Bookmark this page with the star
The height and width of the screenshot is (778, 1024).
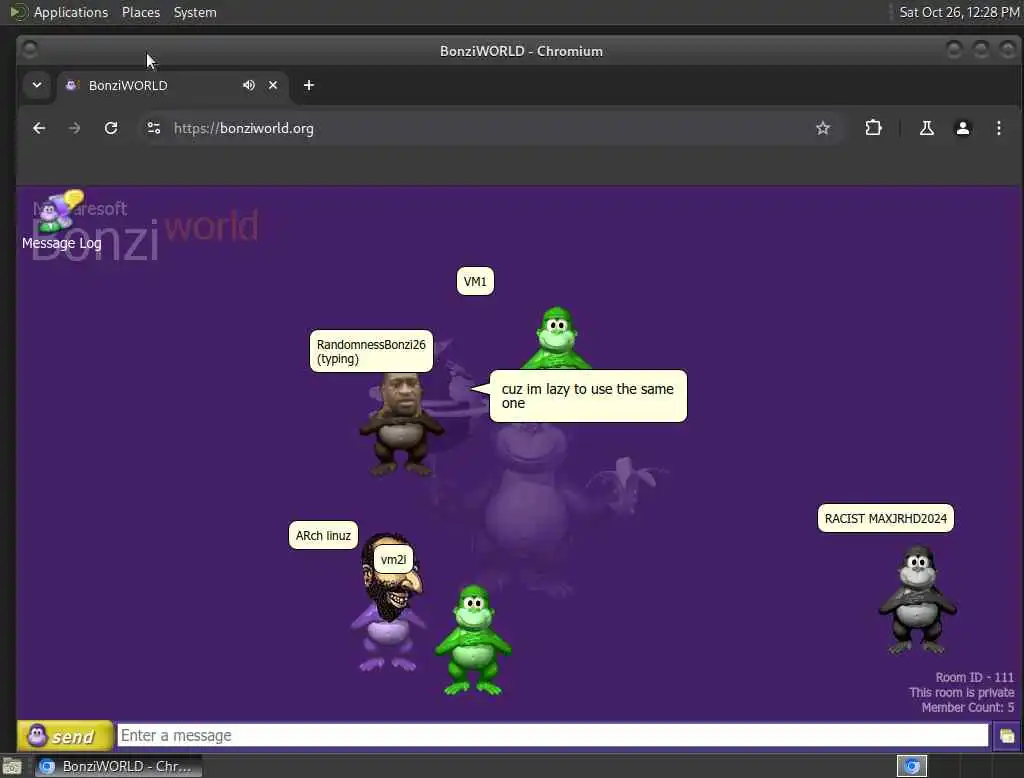tap(823, 129)
